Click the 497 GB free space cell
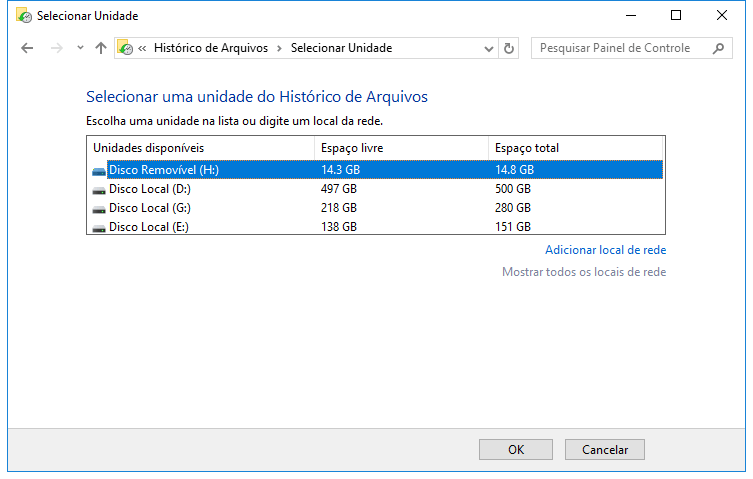Viewport: 753px width, 479px height. (x=339, y=189)
